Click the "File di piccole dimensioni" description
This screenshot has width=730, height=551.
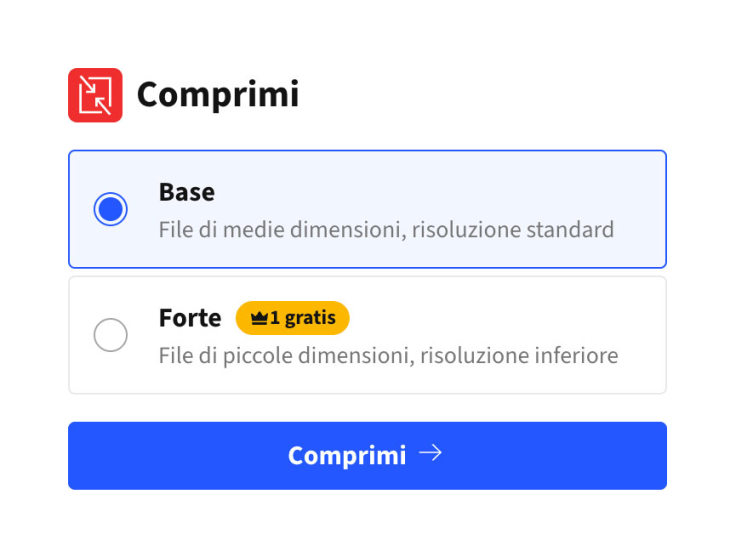(286, 356)
